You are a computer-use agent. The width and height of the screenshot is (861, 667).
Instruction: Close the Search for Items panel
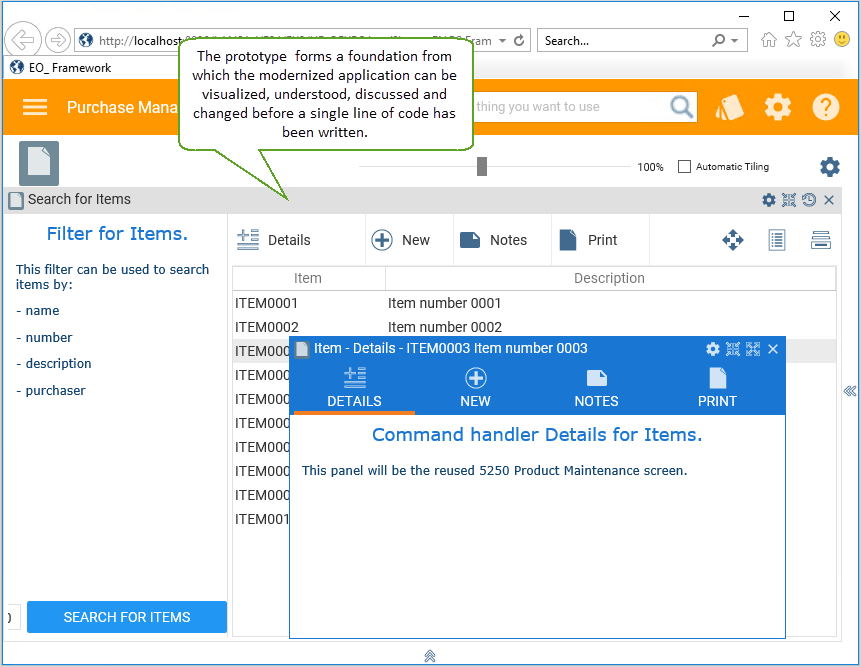point(829,200)
